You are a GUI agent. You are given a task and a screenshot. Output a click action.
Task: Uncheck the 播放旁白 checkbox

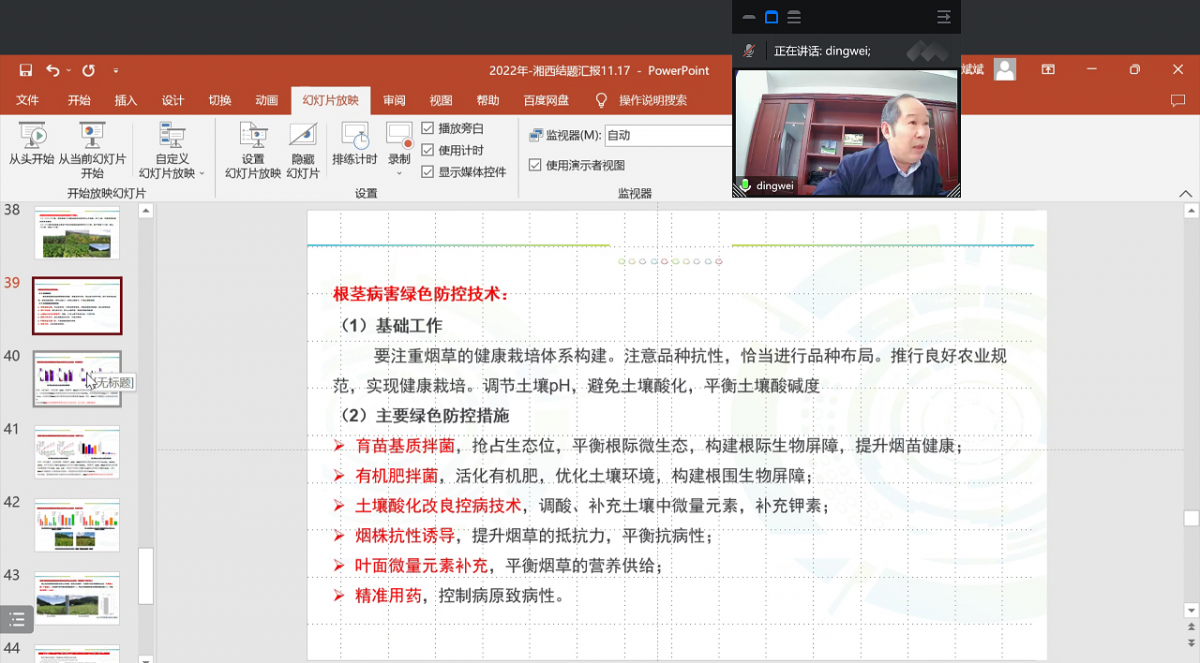pos(428,128)
